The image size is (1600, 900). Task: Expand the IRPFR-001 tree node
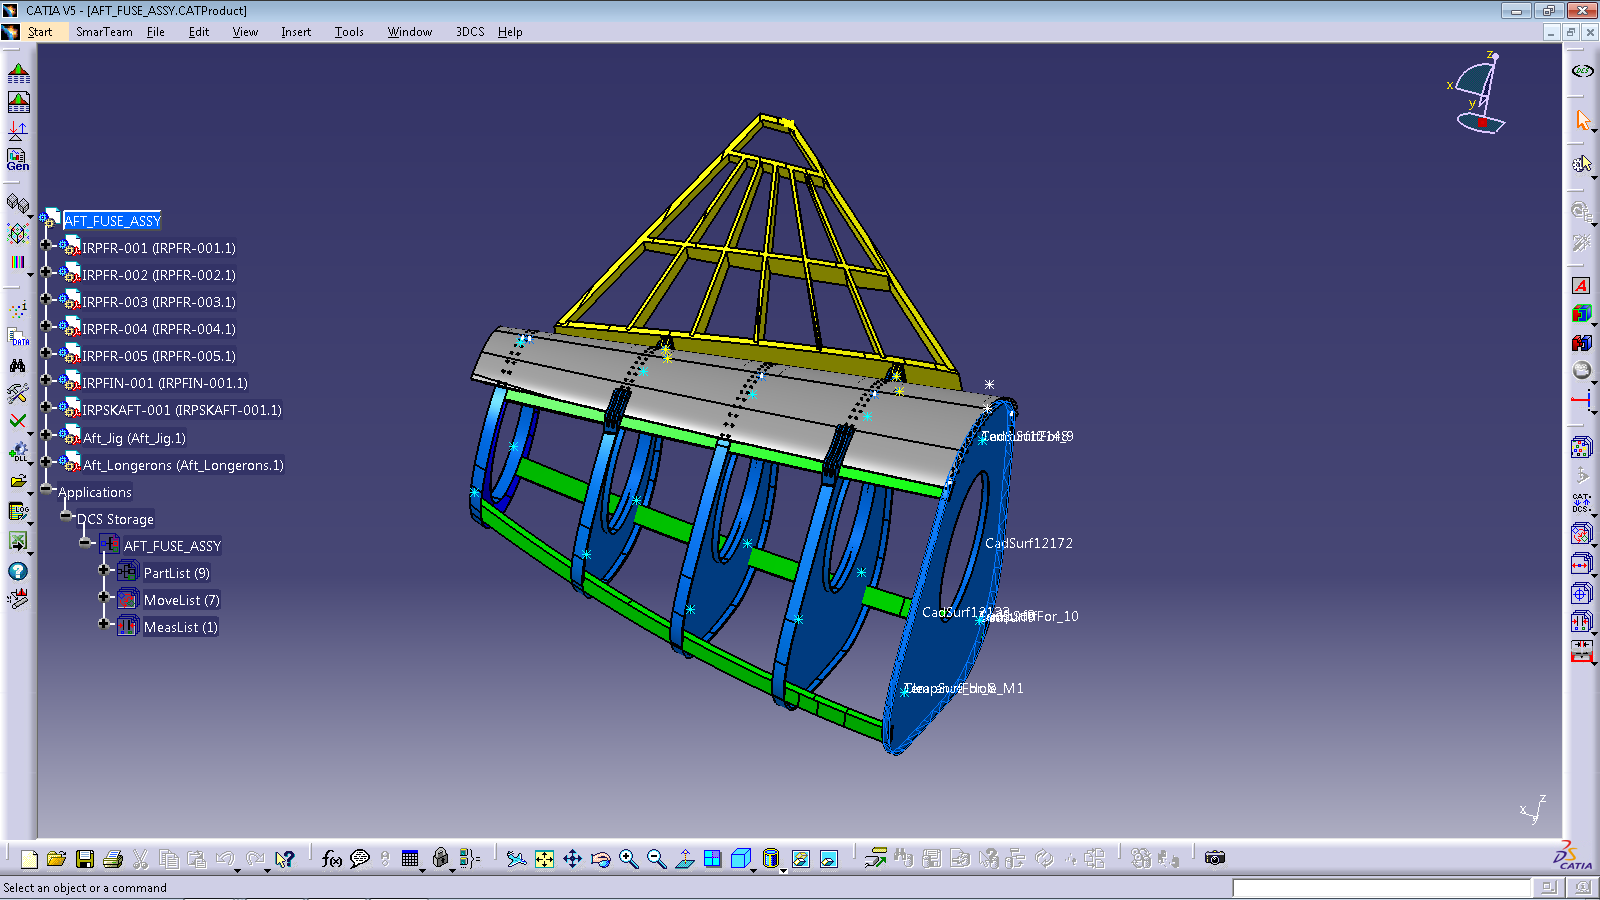click(47, 248)
